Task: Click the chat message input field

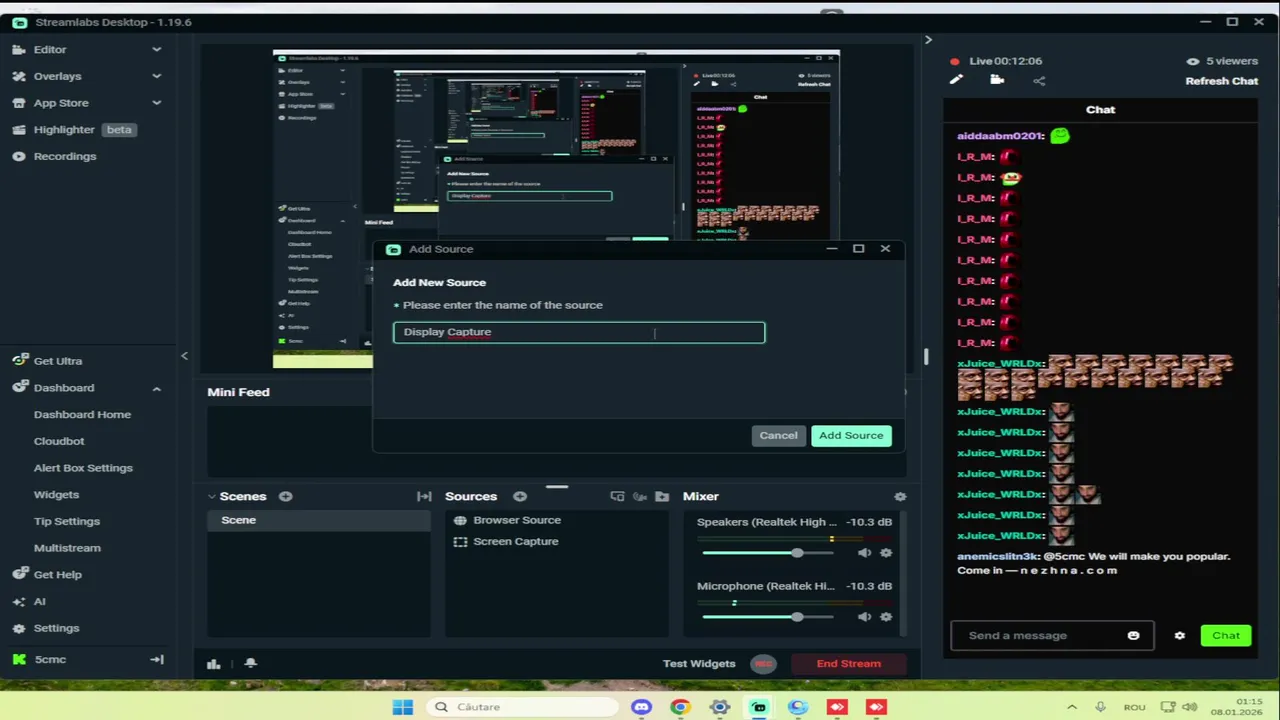Action: (x=1040, y=635)
